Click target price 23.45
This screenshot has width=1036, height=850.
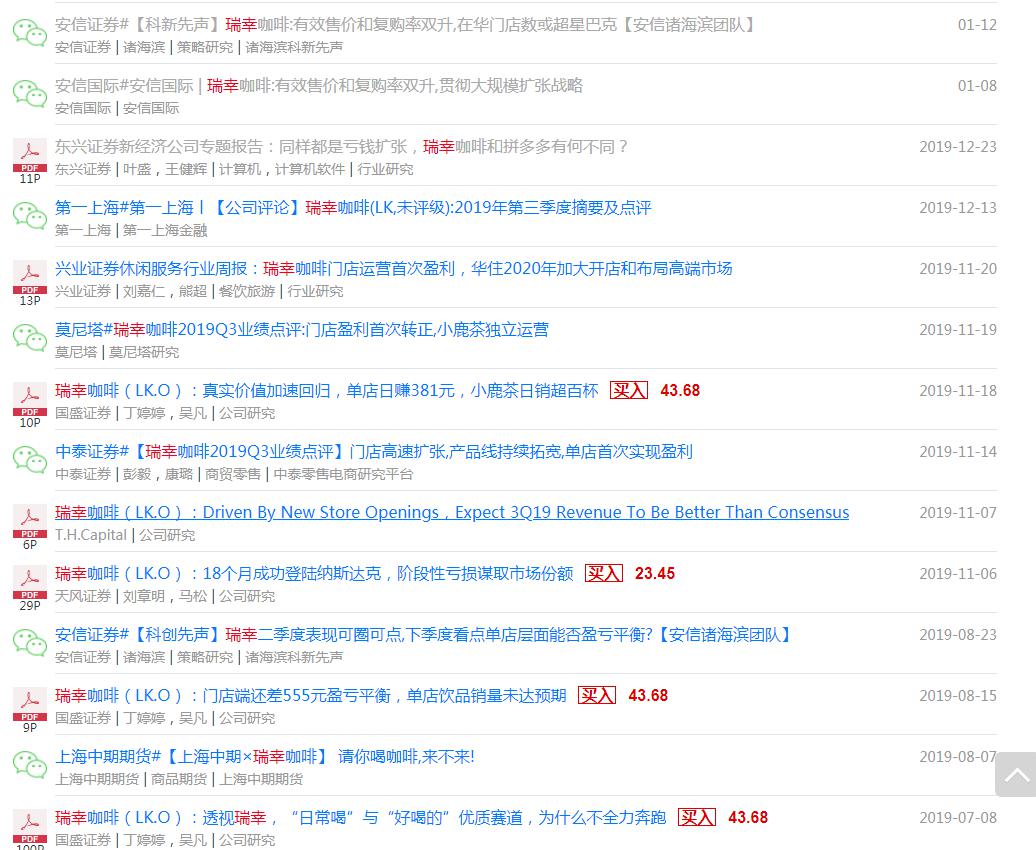655,574
